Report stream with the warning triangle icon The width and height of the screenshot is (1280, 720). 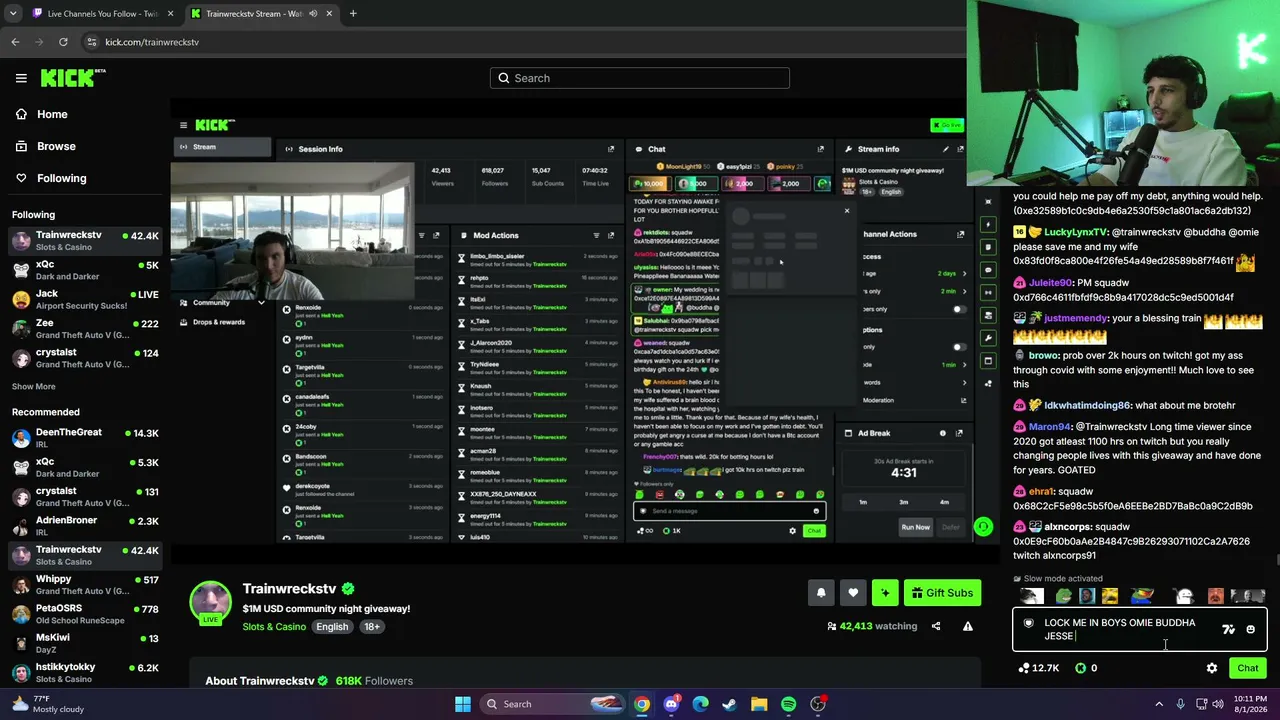pyautogui.click(x=967, y=626)
